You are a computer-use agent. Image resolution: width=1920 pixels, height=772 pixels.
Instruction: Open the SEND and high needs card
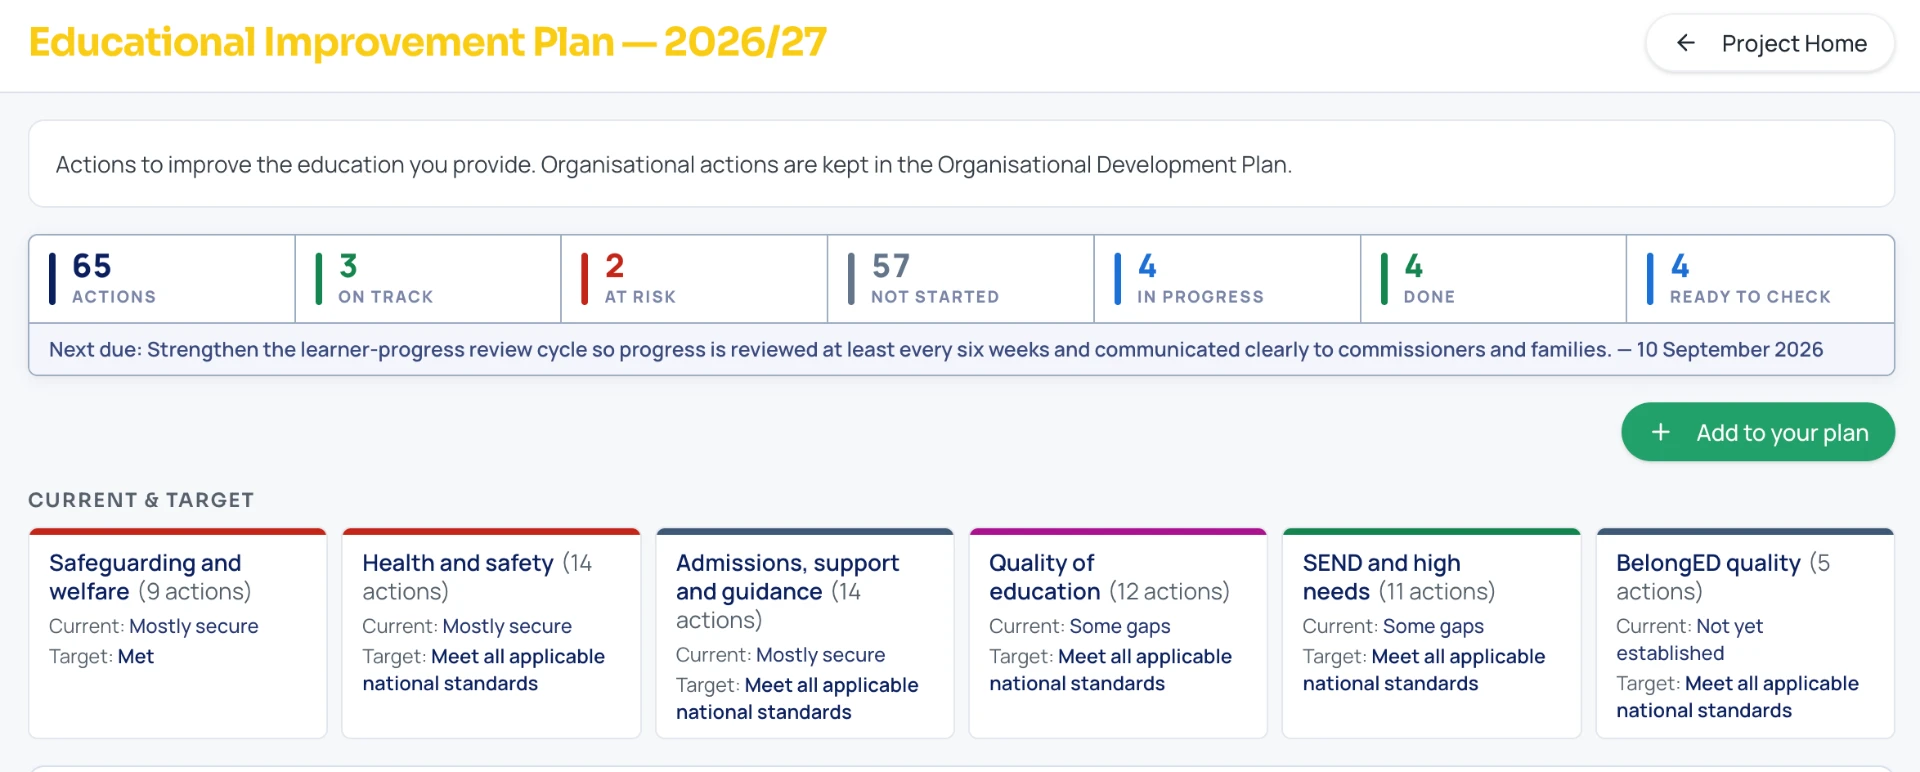tap(1431, 633)
